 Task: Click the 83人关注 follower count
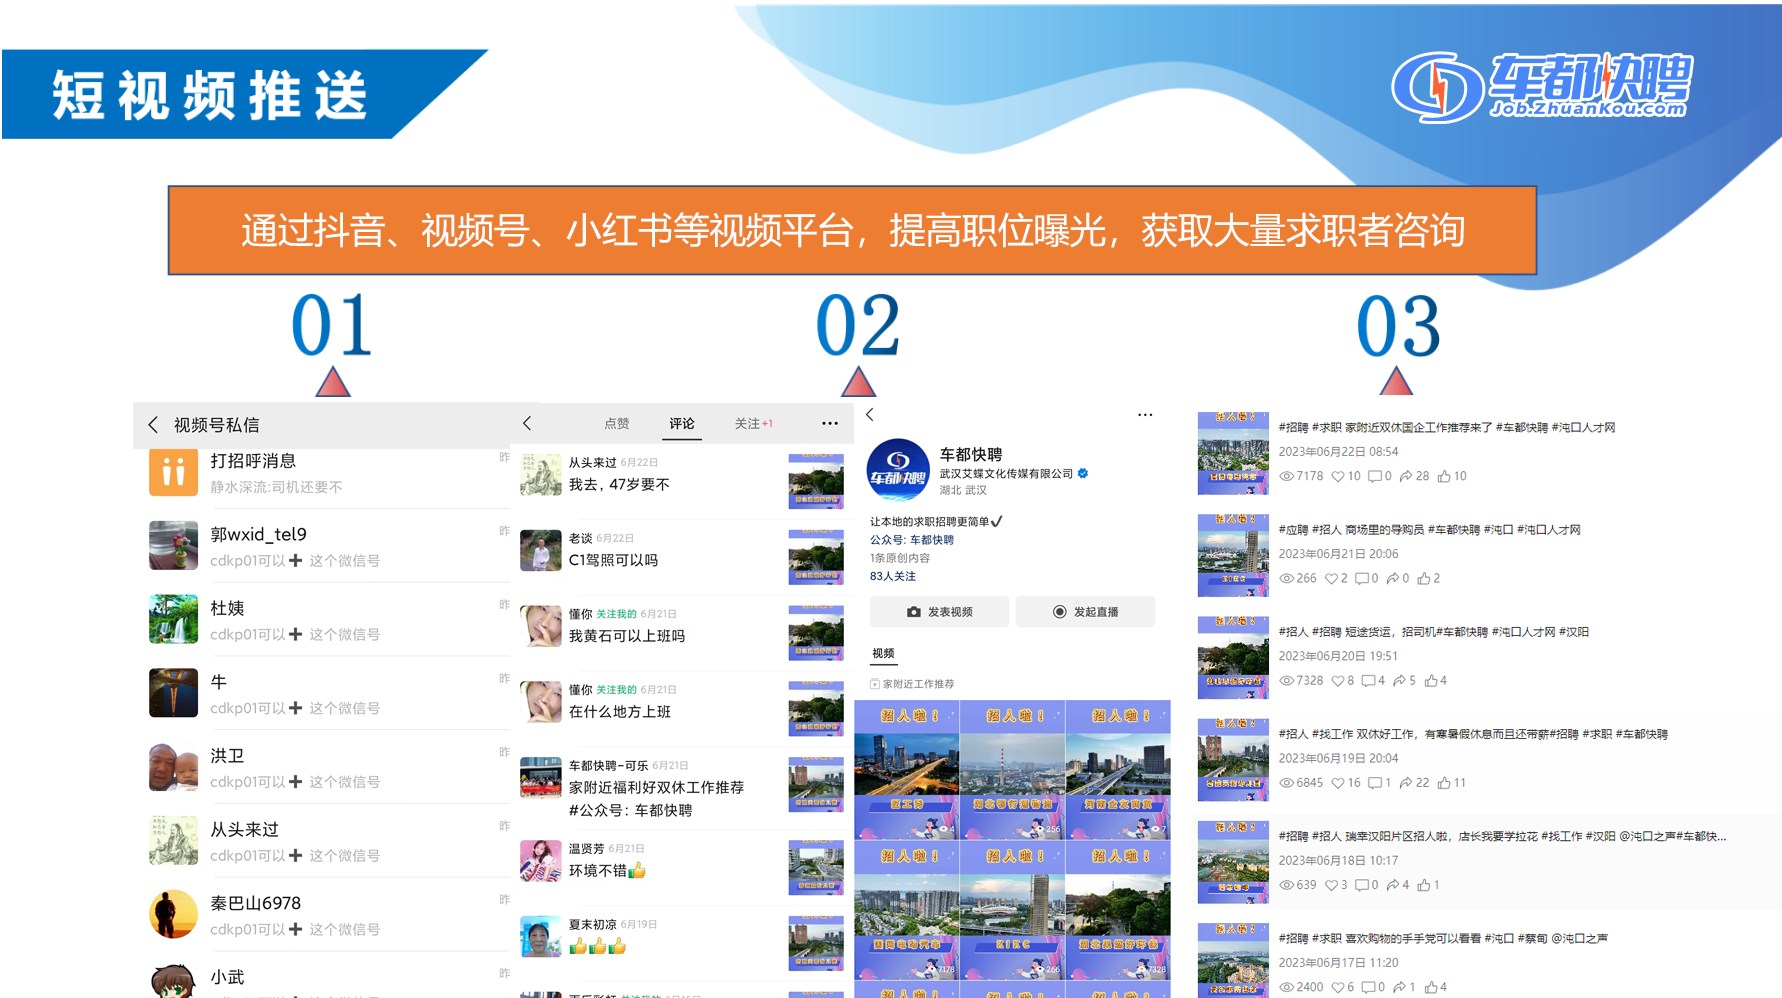pyautogui.click(x=893, y=576)
